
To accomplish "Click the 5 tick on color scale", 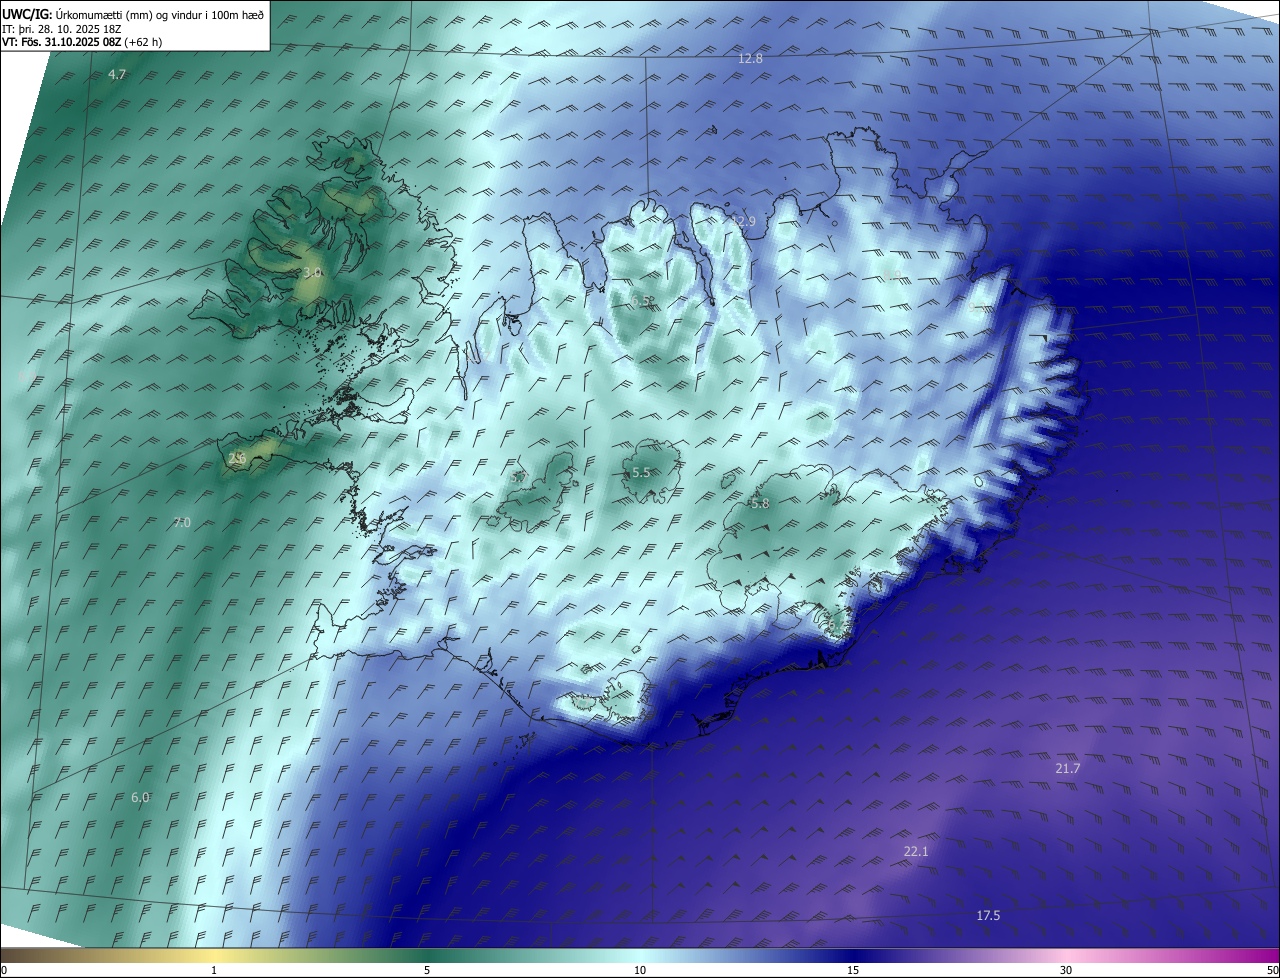I will coord(427,970).
